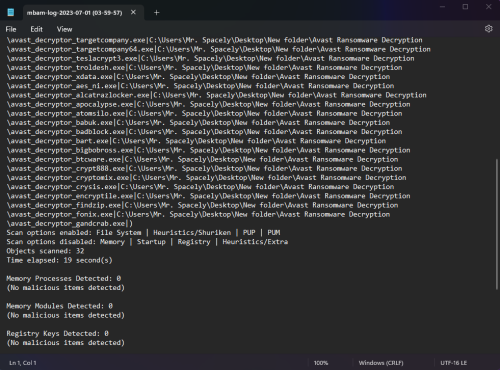Click the avast_decryptor_gandcrab.exe line
Screen dimensions: 500x370
(70, 223)
